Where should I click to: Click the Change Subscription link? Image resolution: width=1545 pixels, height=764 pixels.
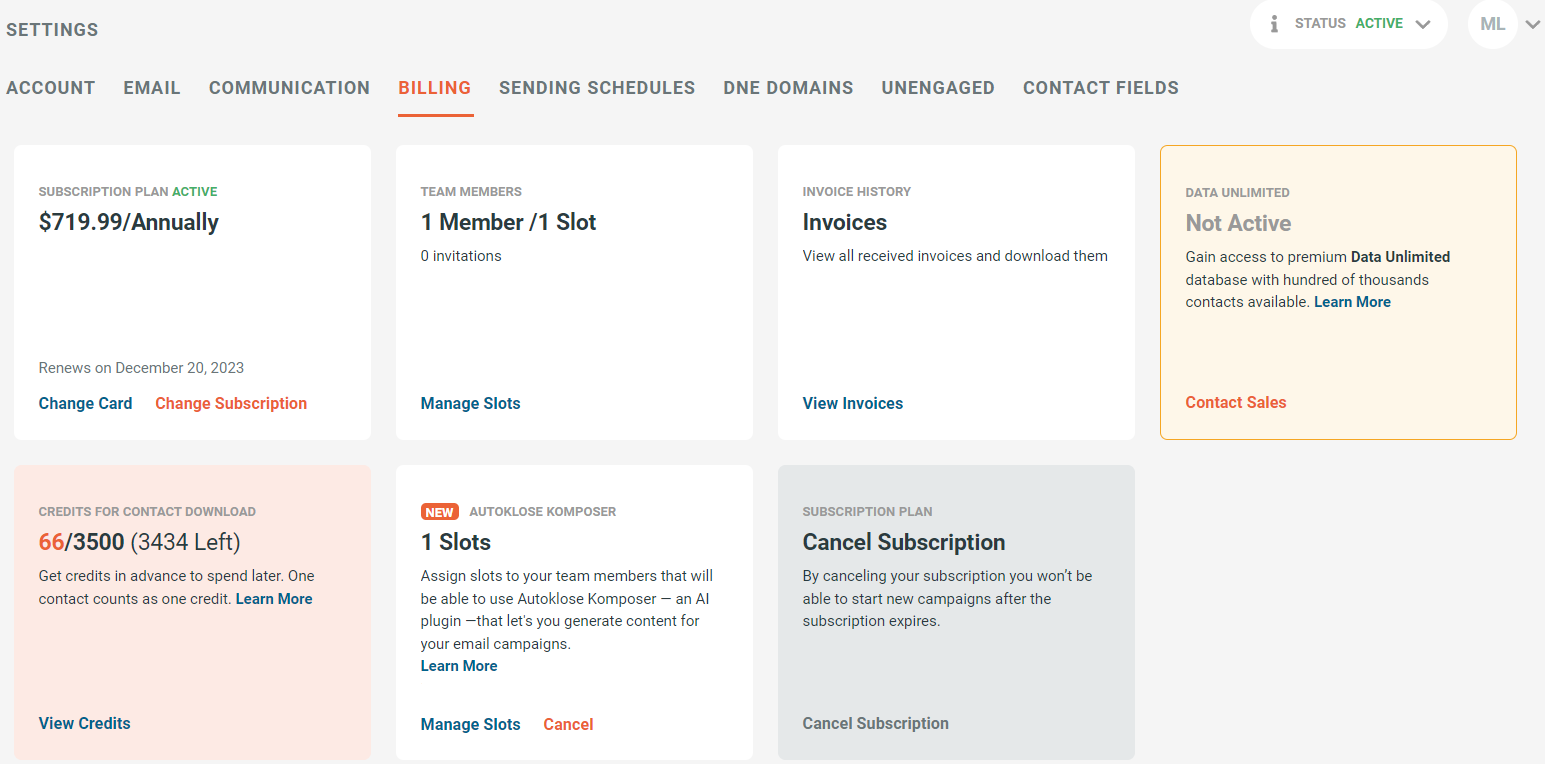[231, 403]
